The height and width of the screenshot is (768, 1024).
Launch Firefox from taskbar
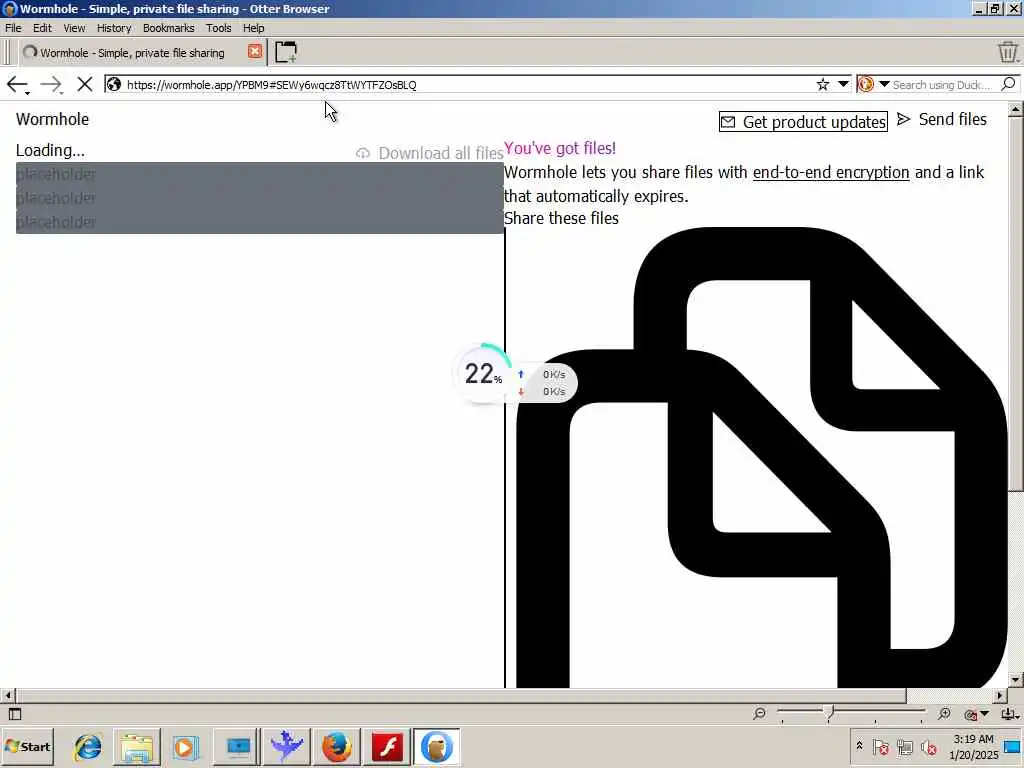coord(336,746)
